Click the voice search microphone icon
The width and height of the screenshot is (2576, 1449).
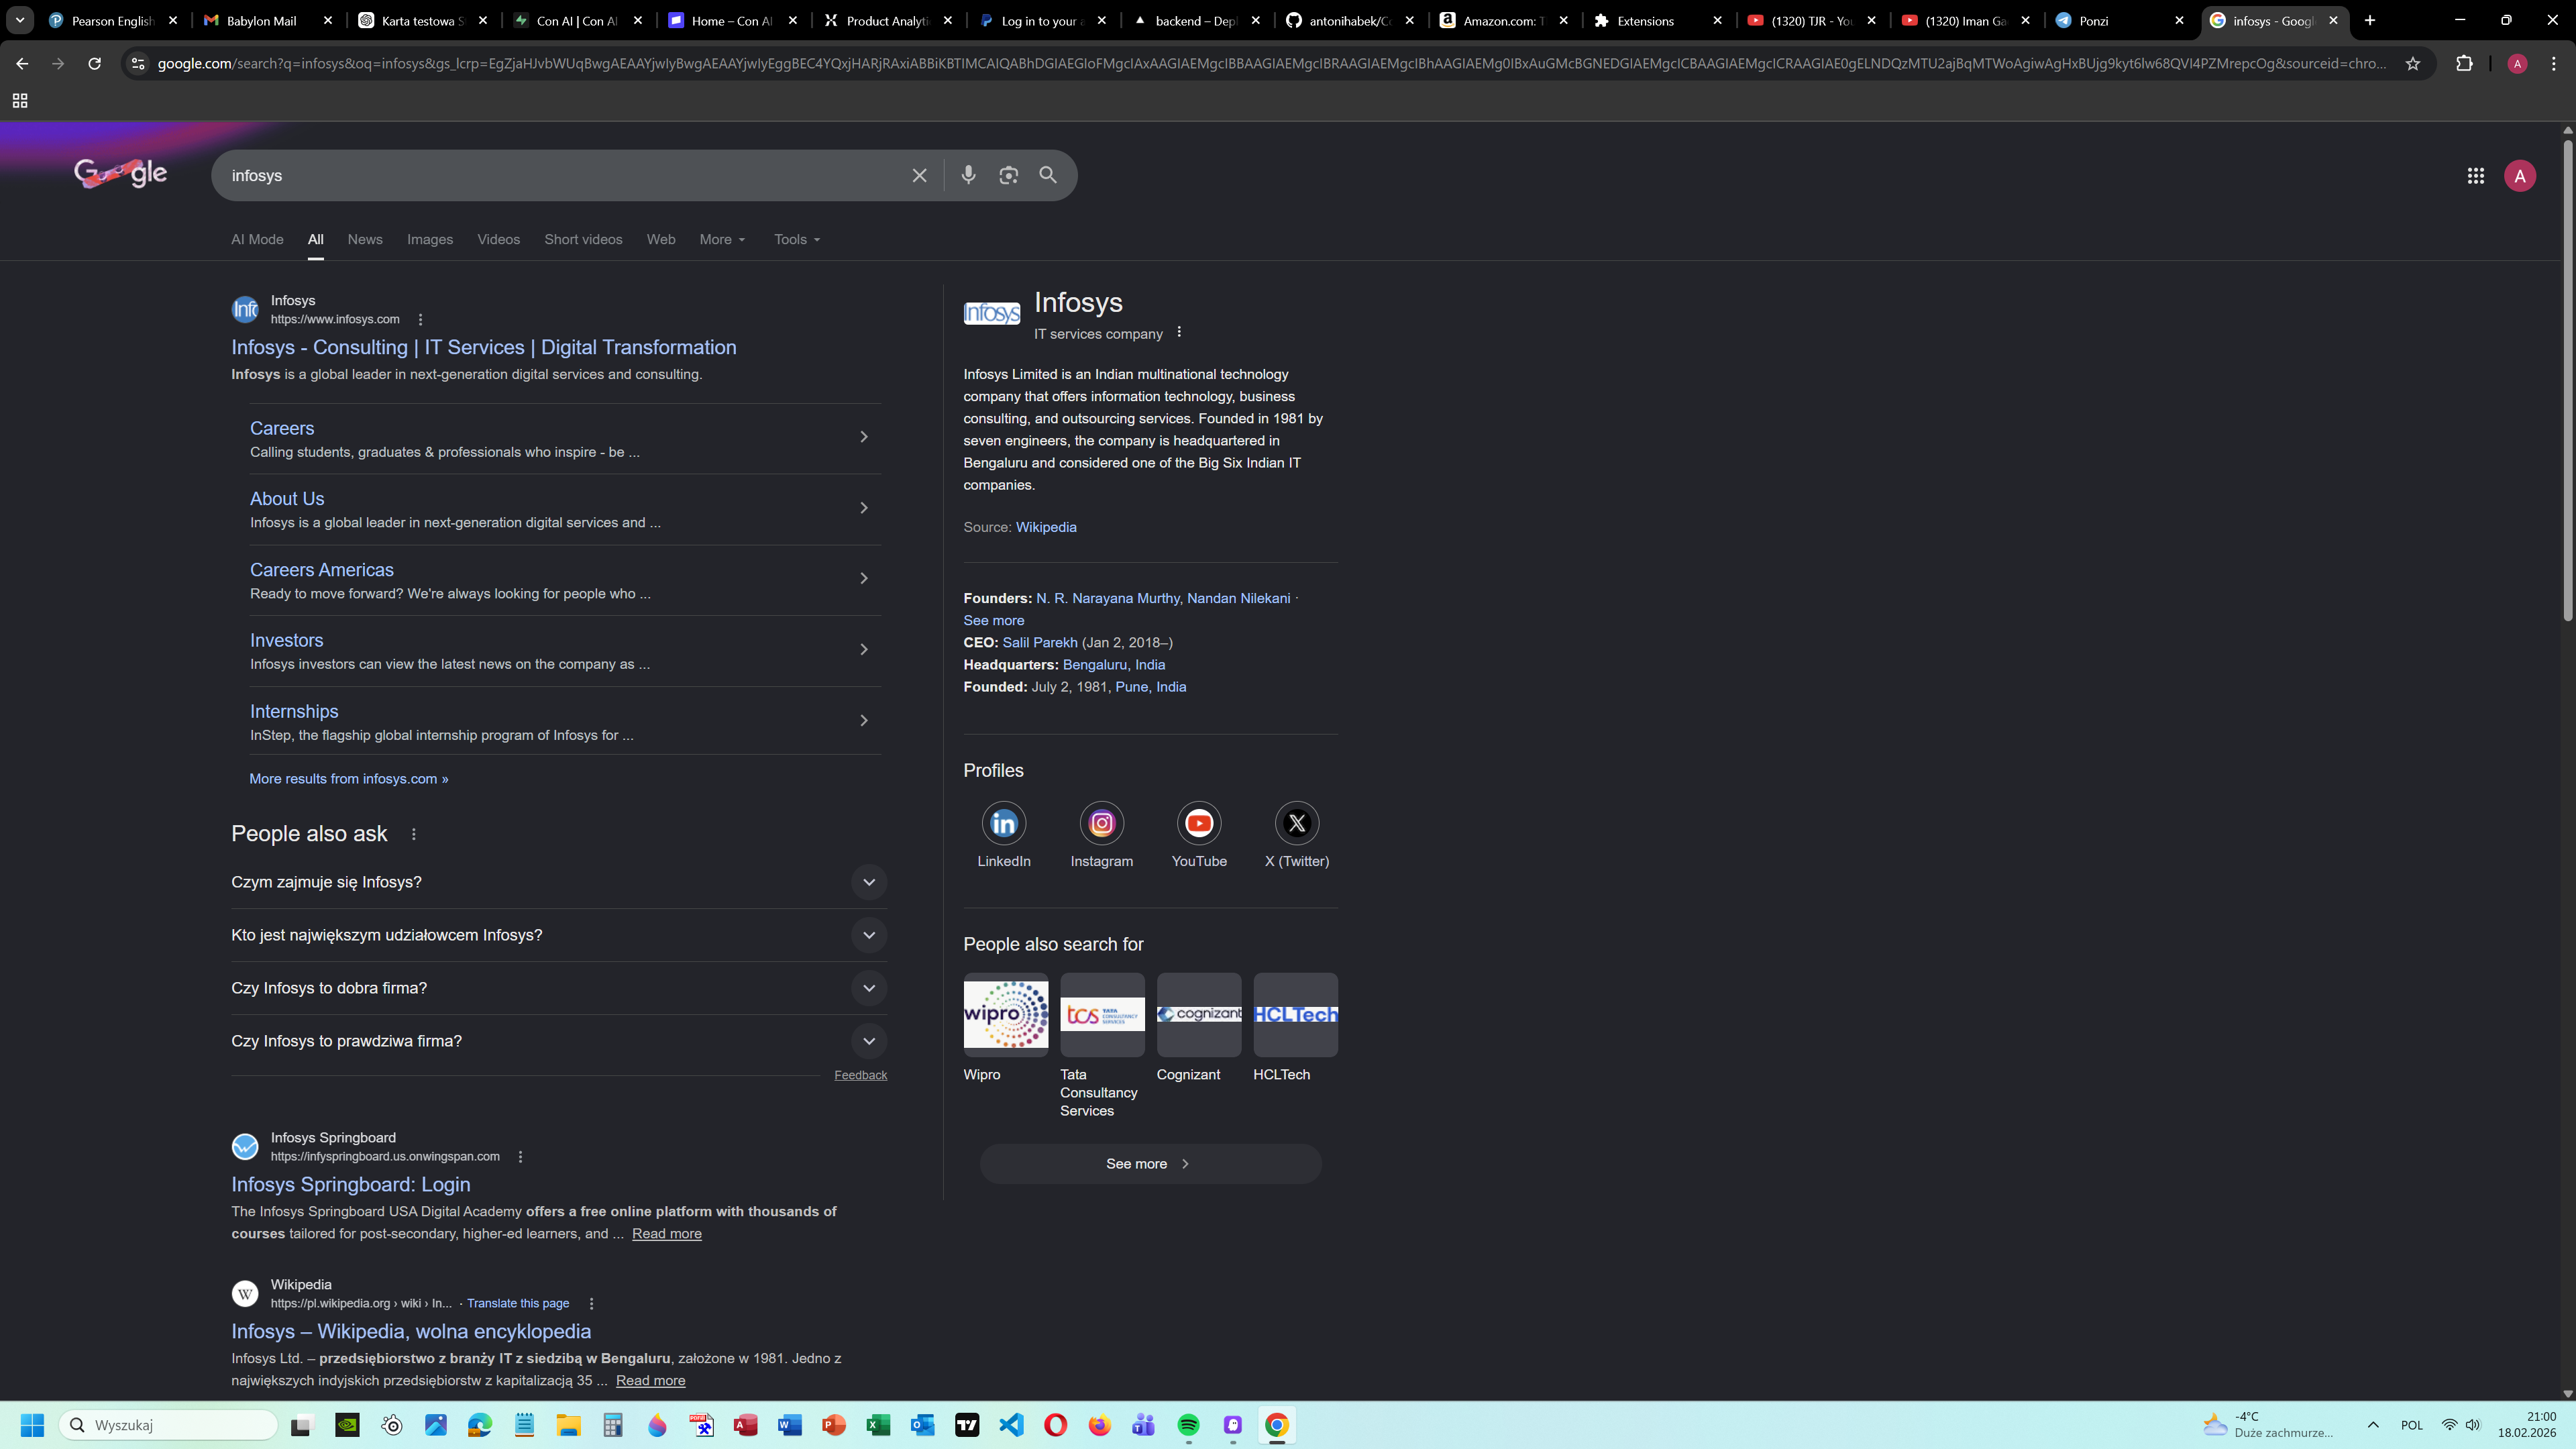point(968,175)
